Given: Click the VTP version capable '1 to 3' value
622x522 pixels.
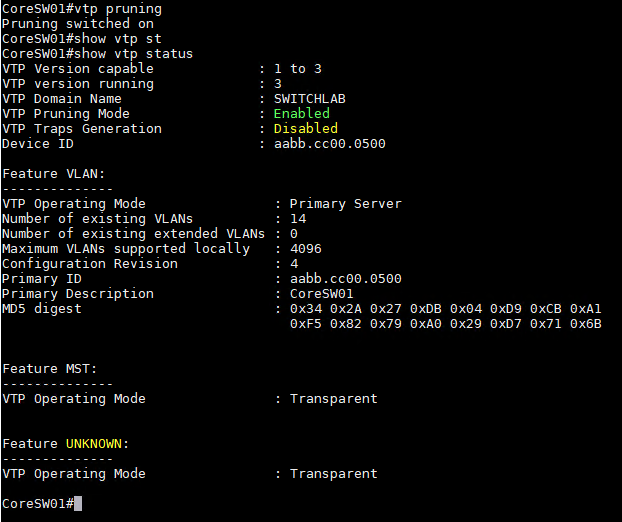Looking at the screenshot, I should click(x=298, y=69).
